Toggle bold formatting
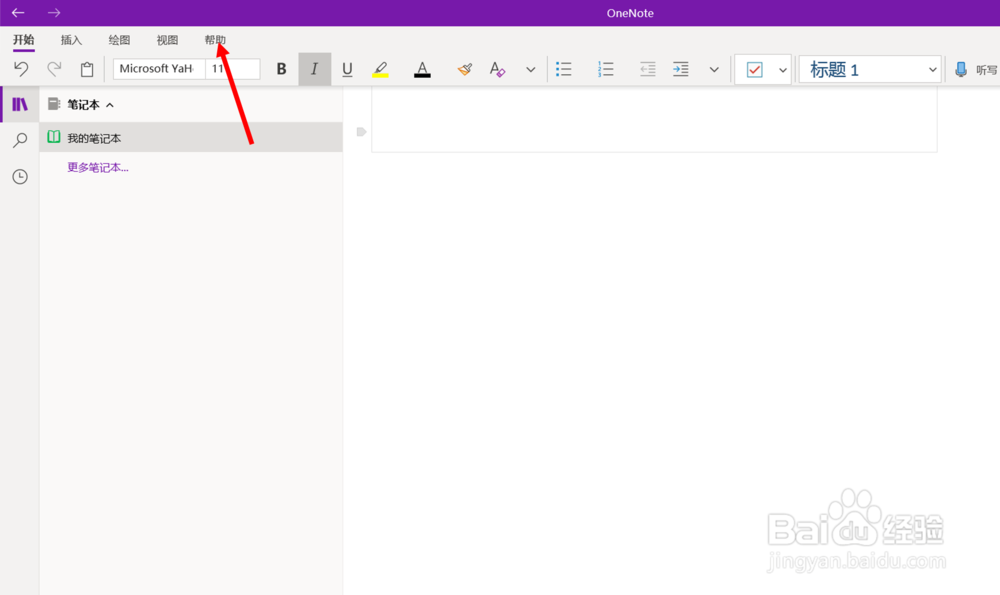Viewport: 1000px width, 595px height. coord(281,69)
